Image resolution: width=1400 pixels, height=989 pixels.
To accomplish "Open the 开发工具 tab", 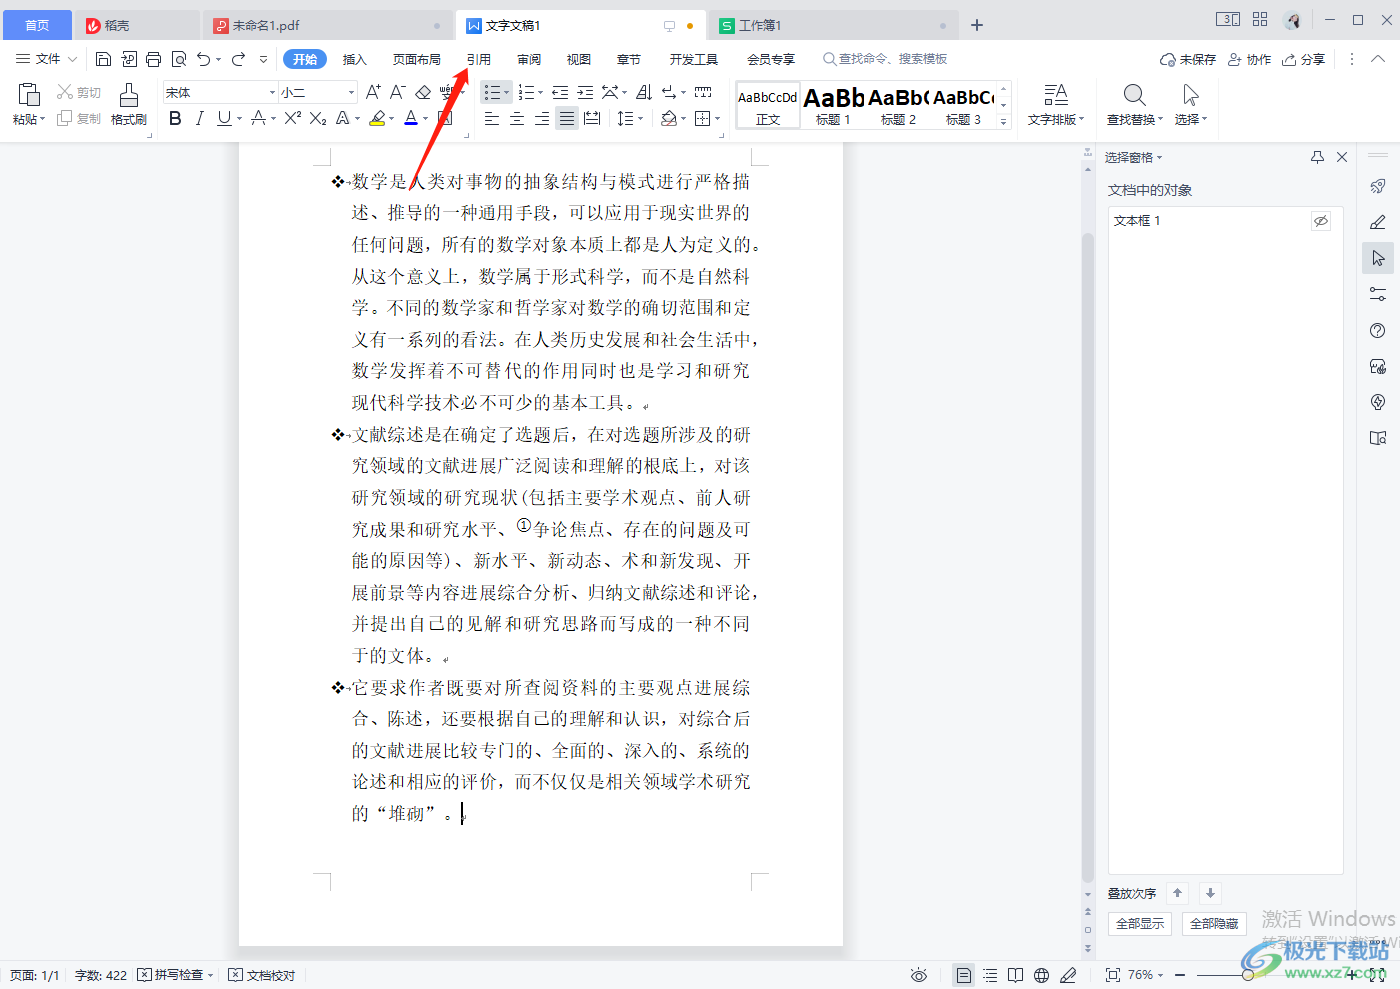I will point(694,59).
